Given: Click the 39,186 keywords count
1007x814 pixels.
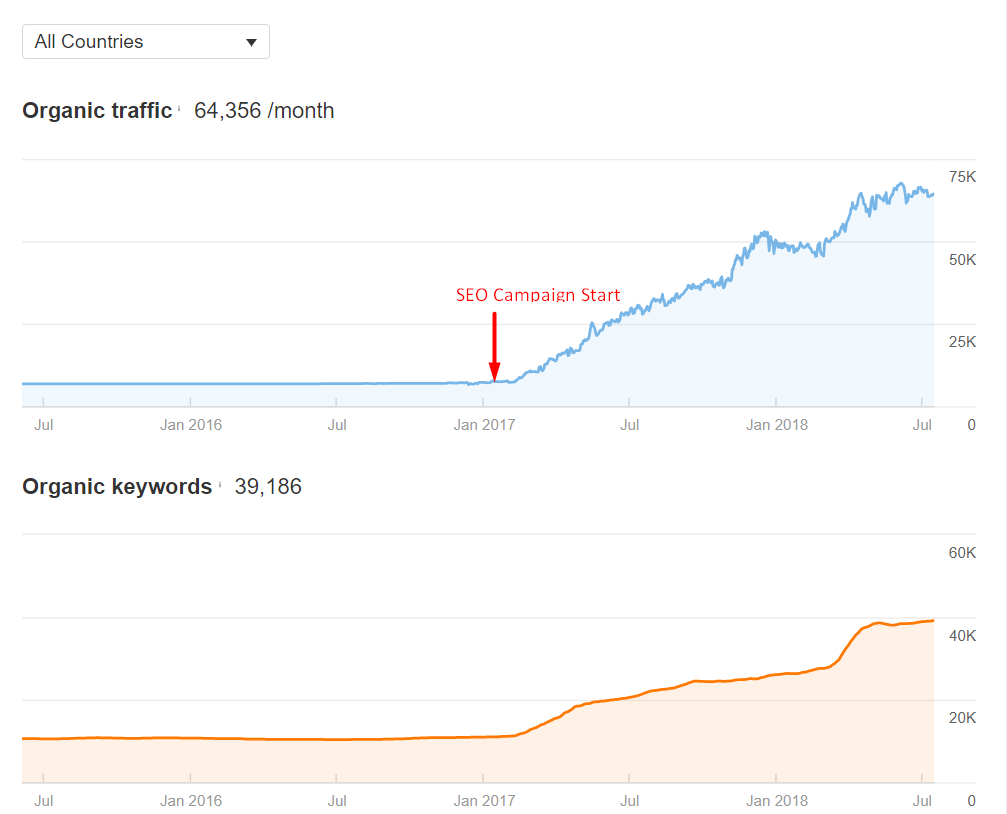Looking at the screenshot, I should 268,487.
